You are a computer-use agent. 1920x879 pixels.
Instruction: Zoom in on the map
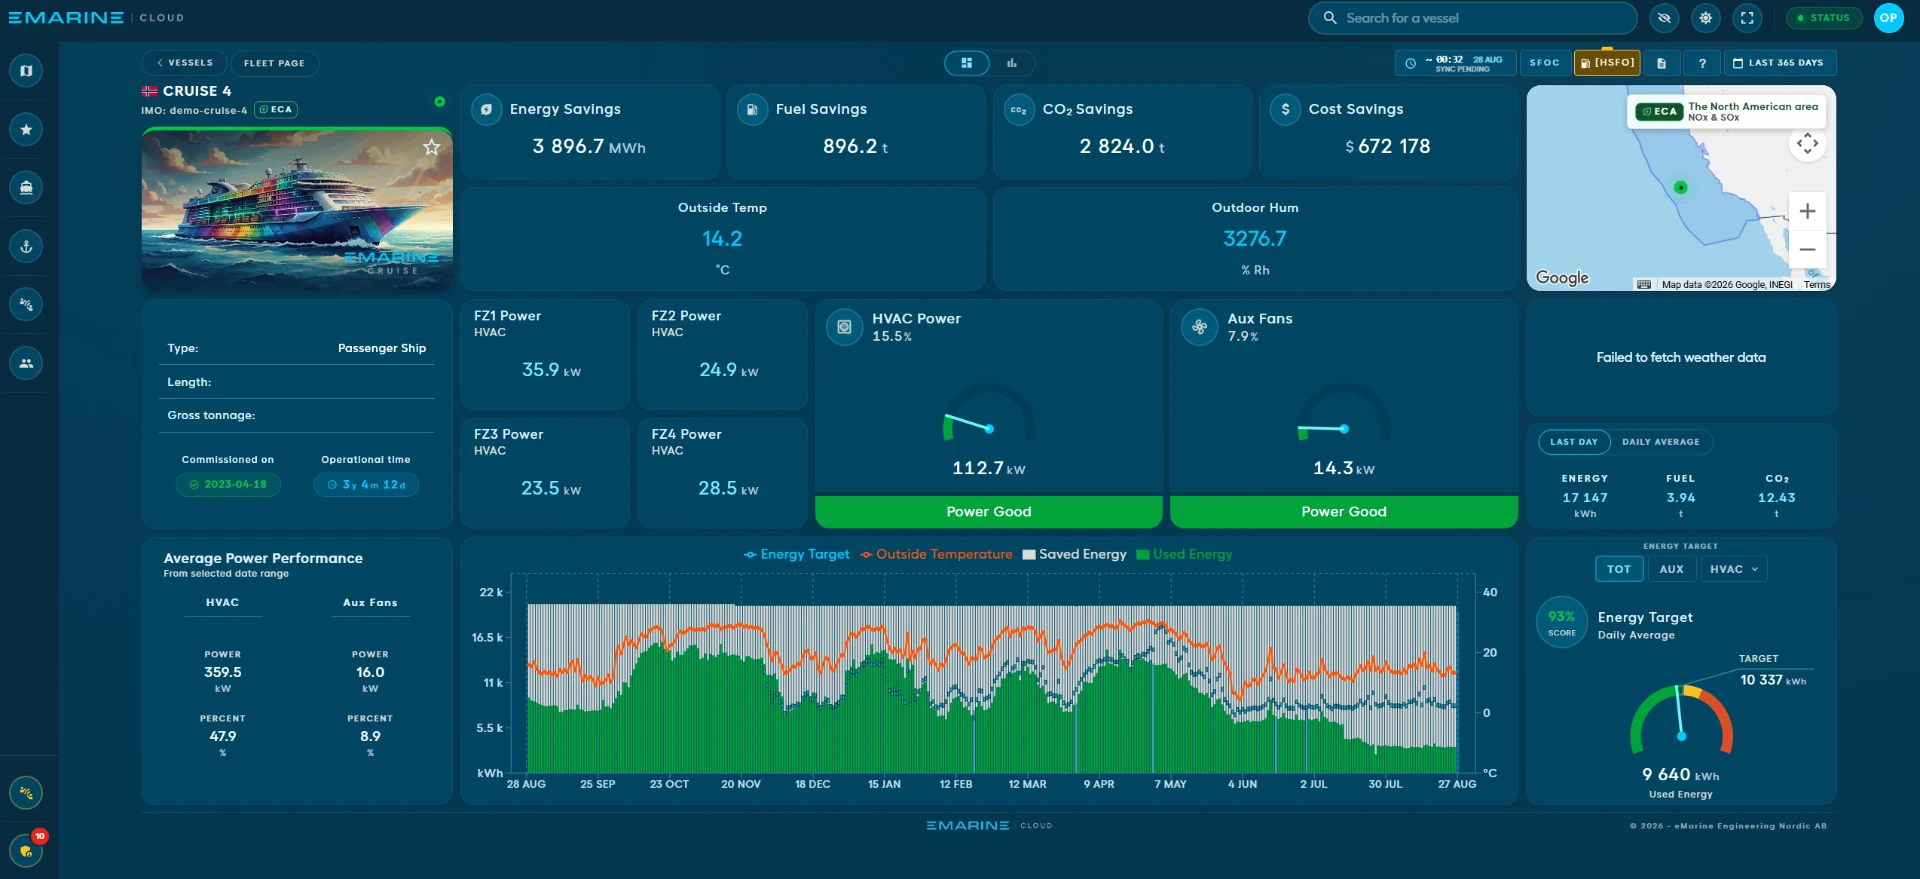[x=1807, y=212]
